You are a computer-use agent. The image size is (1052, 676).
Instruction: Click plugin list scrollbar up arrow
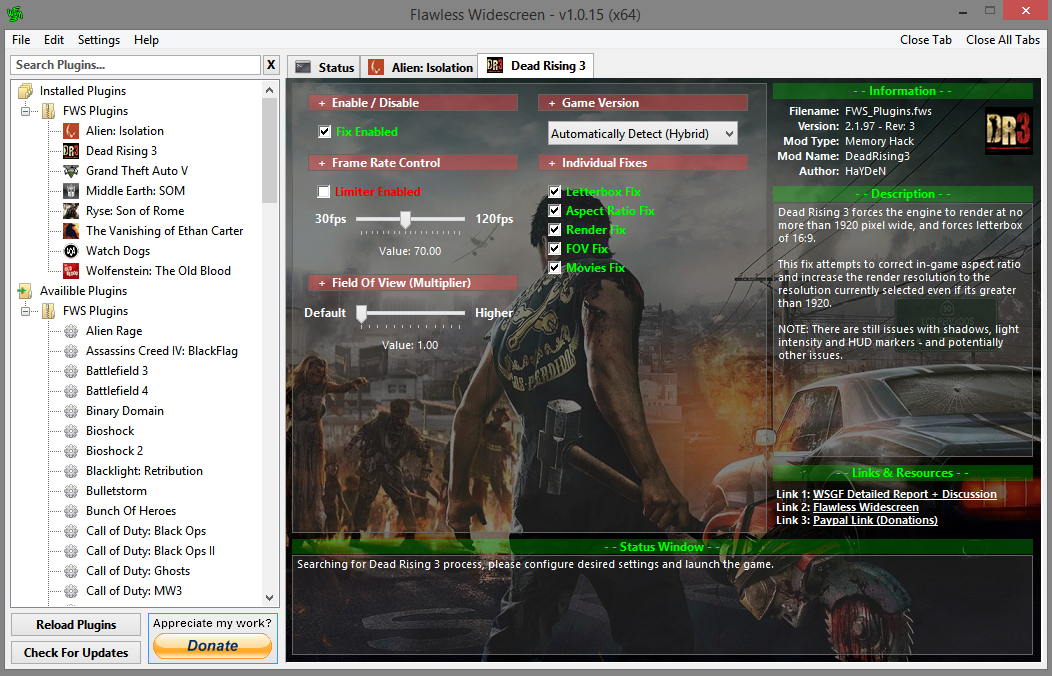point(269,90)
